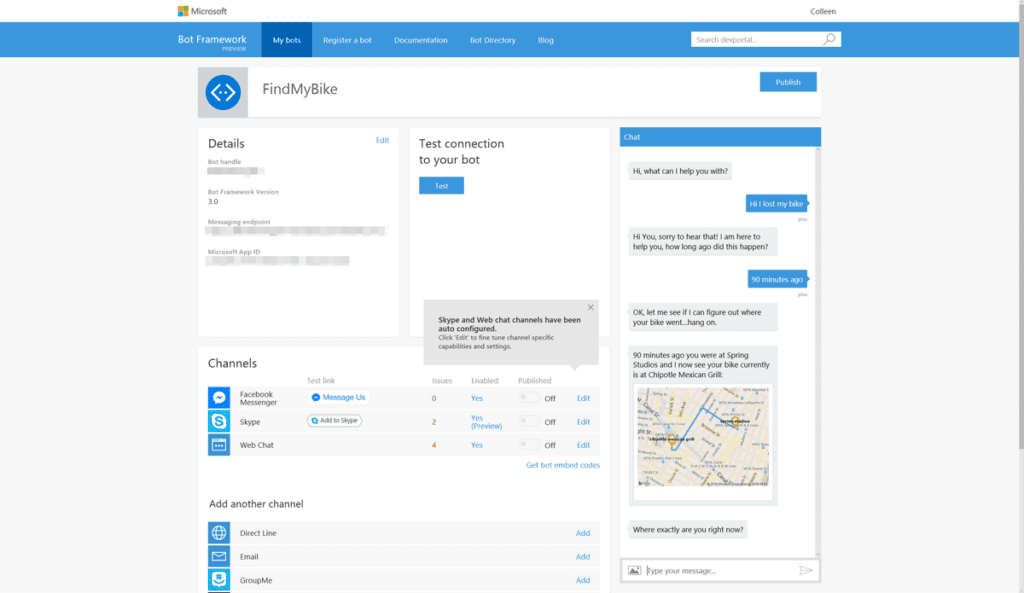Click the Direct Line globe icon

tap(219, 533)
